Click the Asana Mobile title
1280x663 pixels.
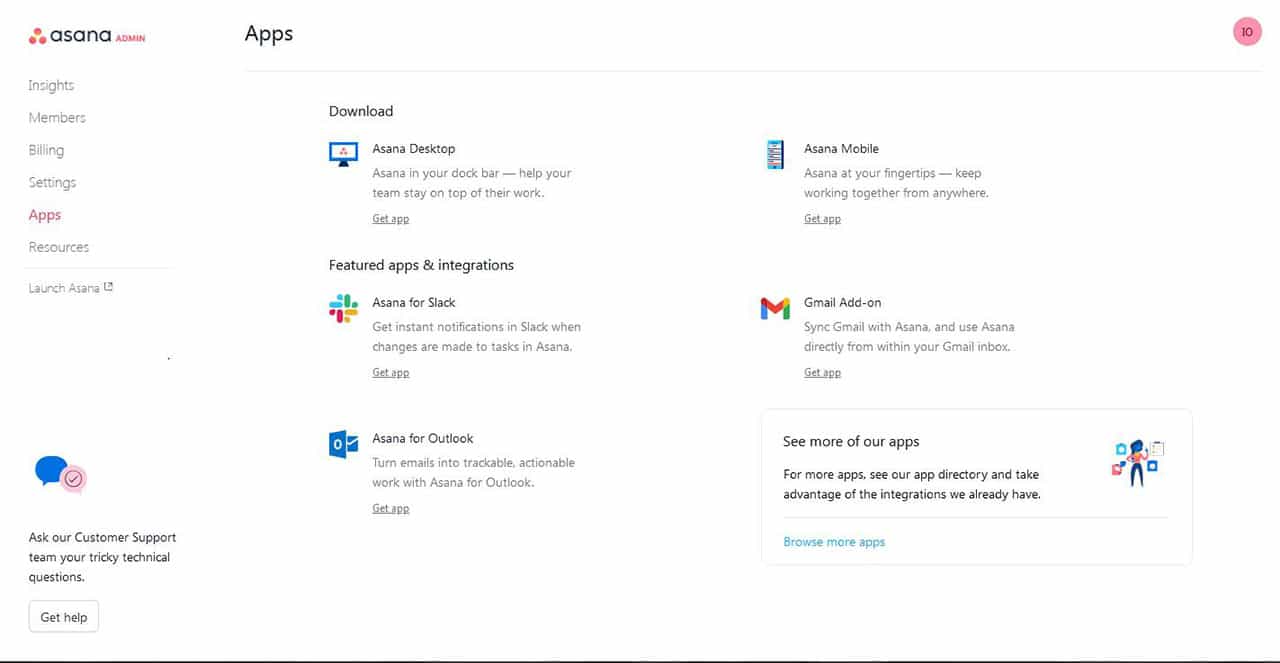point(842,149)
